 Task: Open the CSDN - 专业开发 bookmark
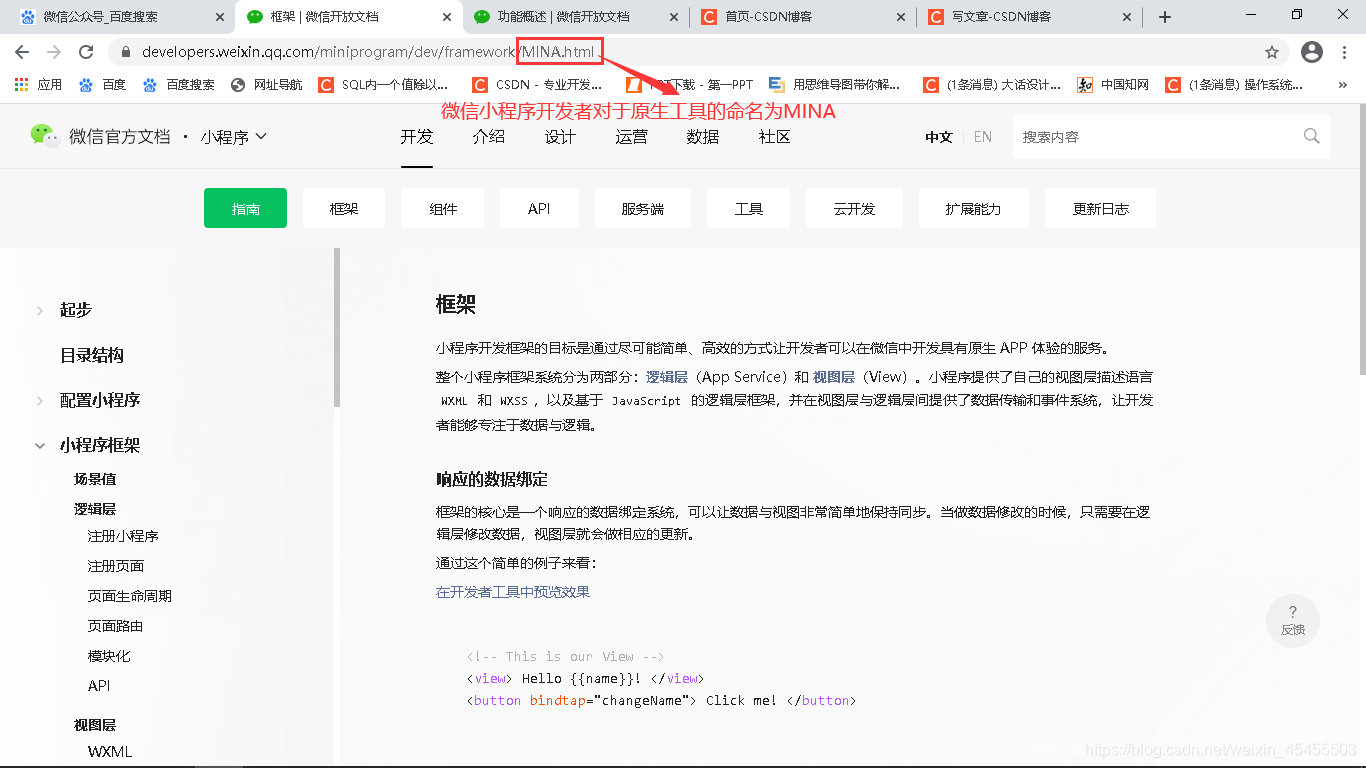tap(538, 85)
